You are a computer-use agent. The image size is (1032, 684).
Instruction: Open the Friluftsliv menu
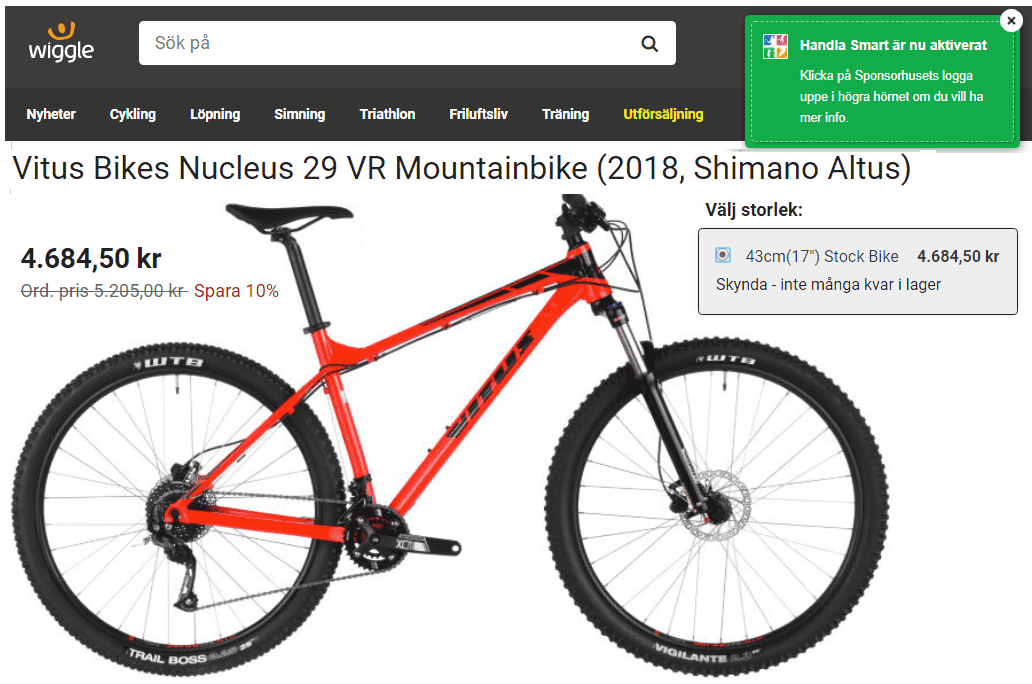pos(478,114)
